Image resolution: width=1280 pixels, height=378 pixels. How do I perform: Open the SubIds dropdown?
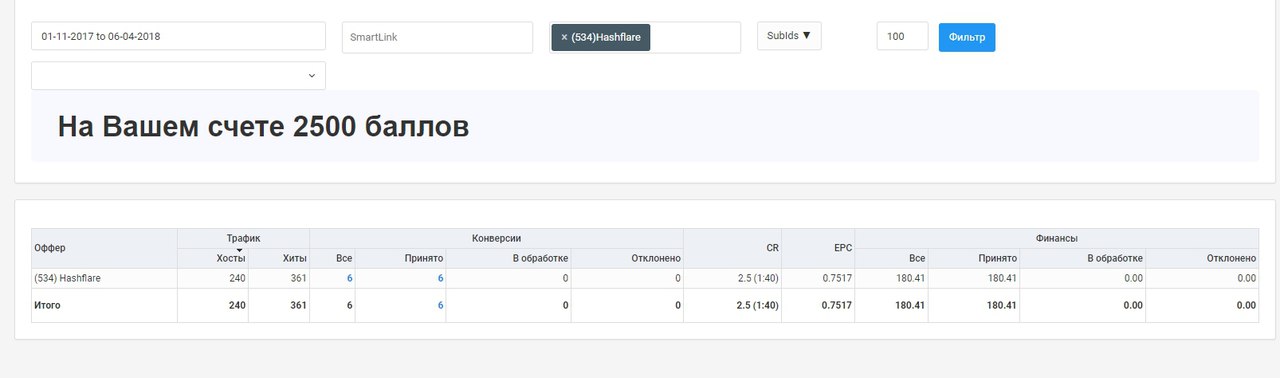tap(789, 36)
